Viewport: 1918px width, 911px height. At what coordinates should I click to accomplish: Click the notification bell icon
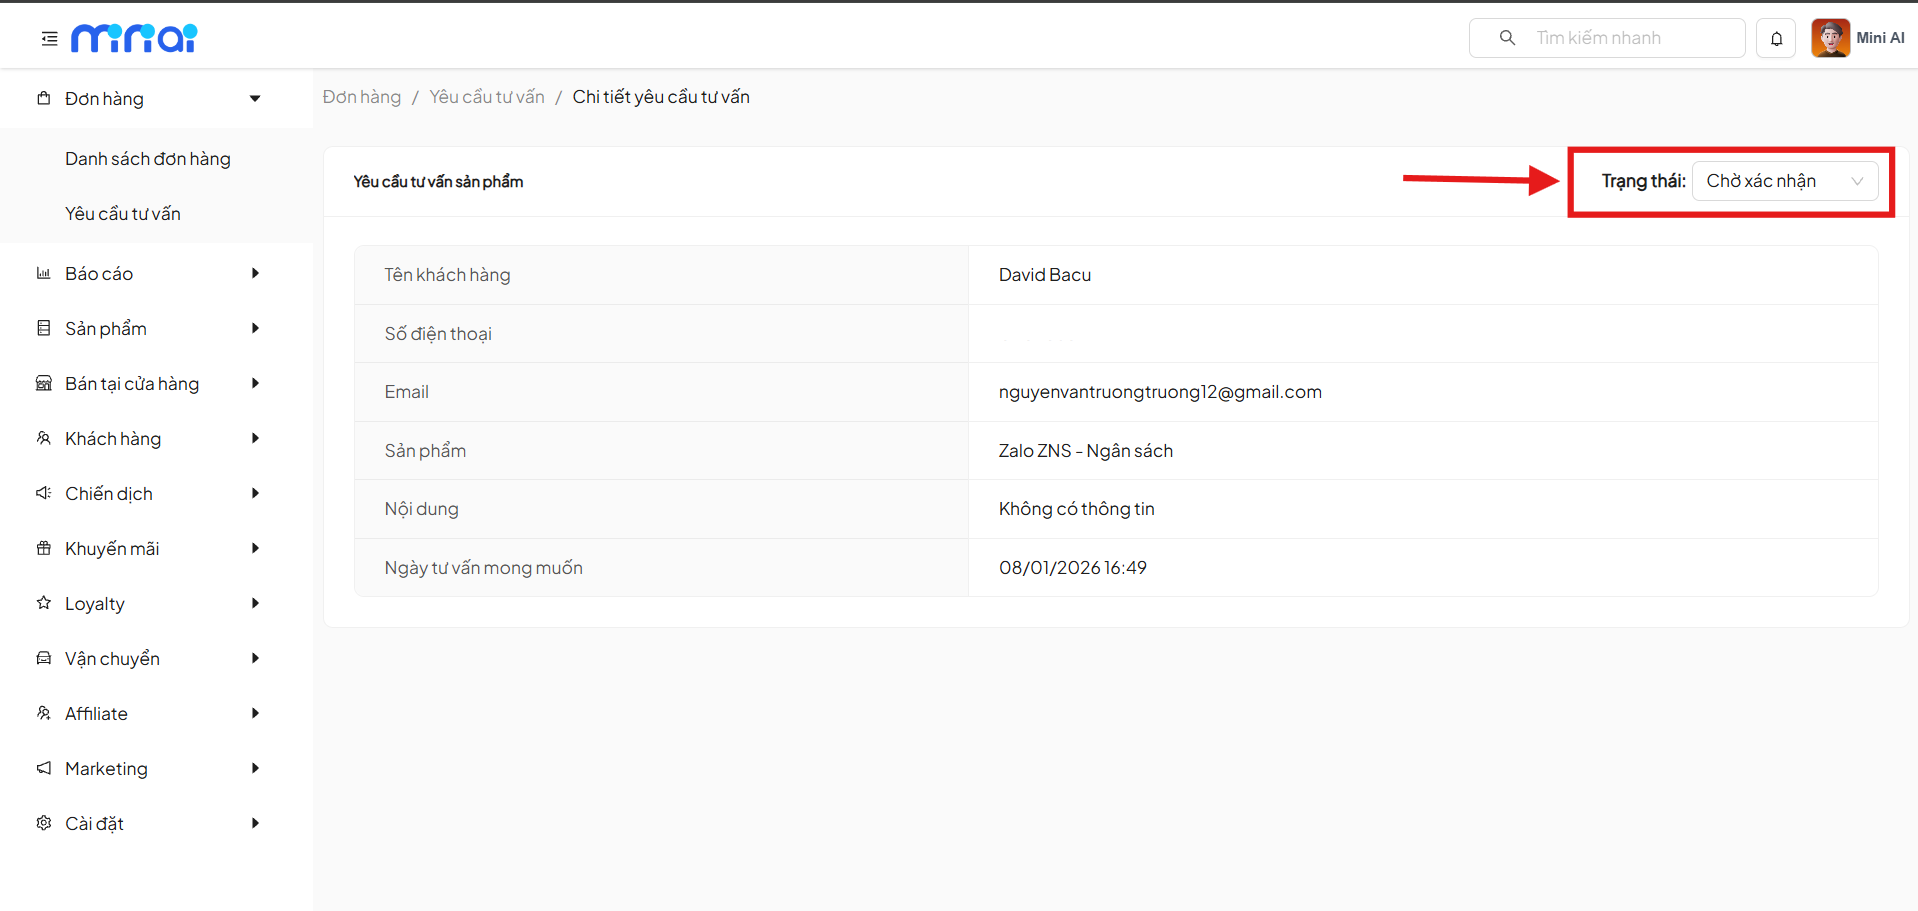tap(1776, 39)
